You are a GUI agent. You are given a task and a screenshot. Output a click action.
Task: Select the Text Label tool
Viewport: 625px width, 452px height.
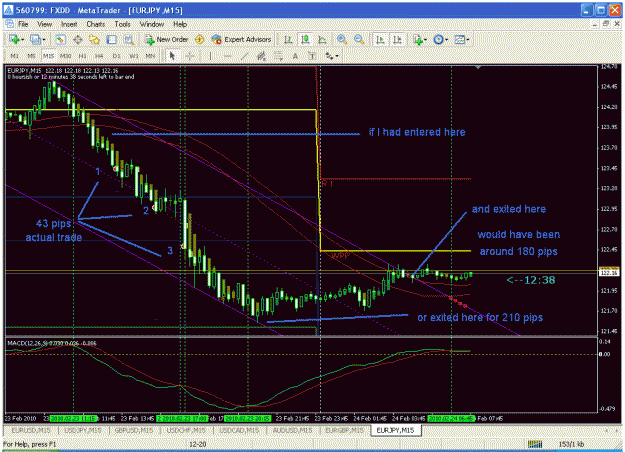pyautogui.click(x=312, y=56)
